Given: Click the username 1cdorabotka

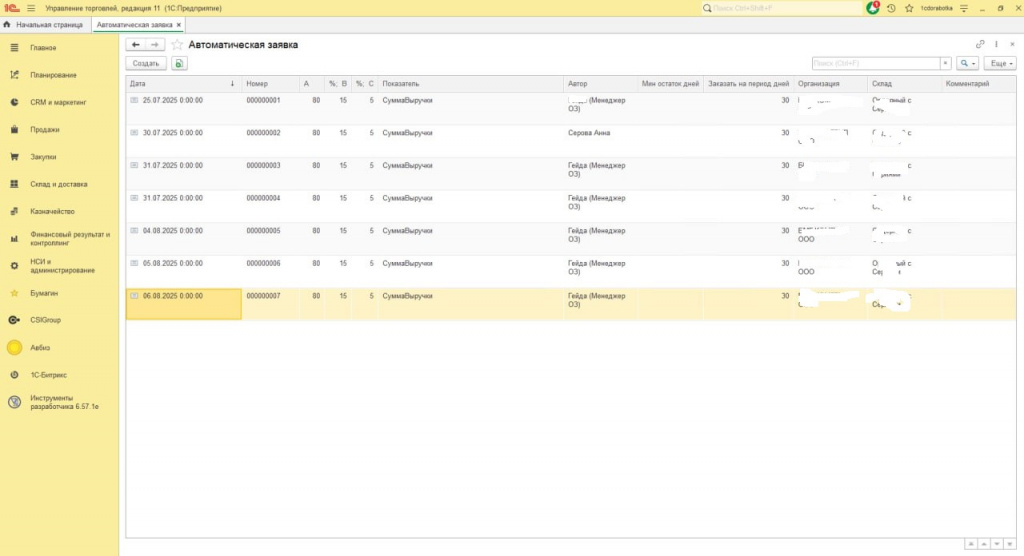Looking at the screenshot, I should pos(936,8).
